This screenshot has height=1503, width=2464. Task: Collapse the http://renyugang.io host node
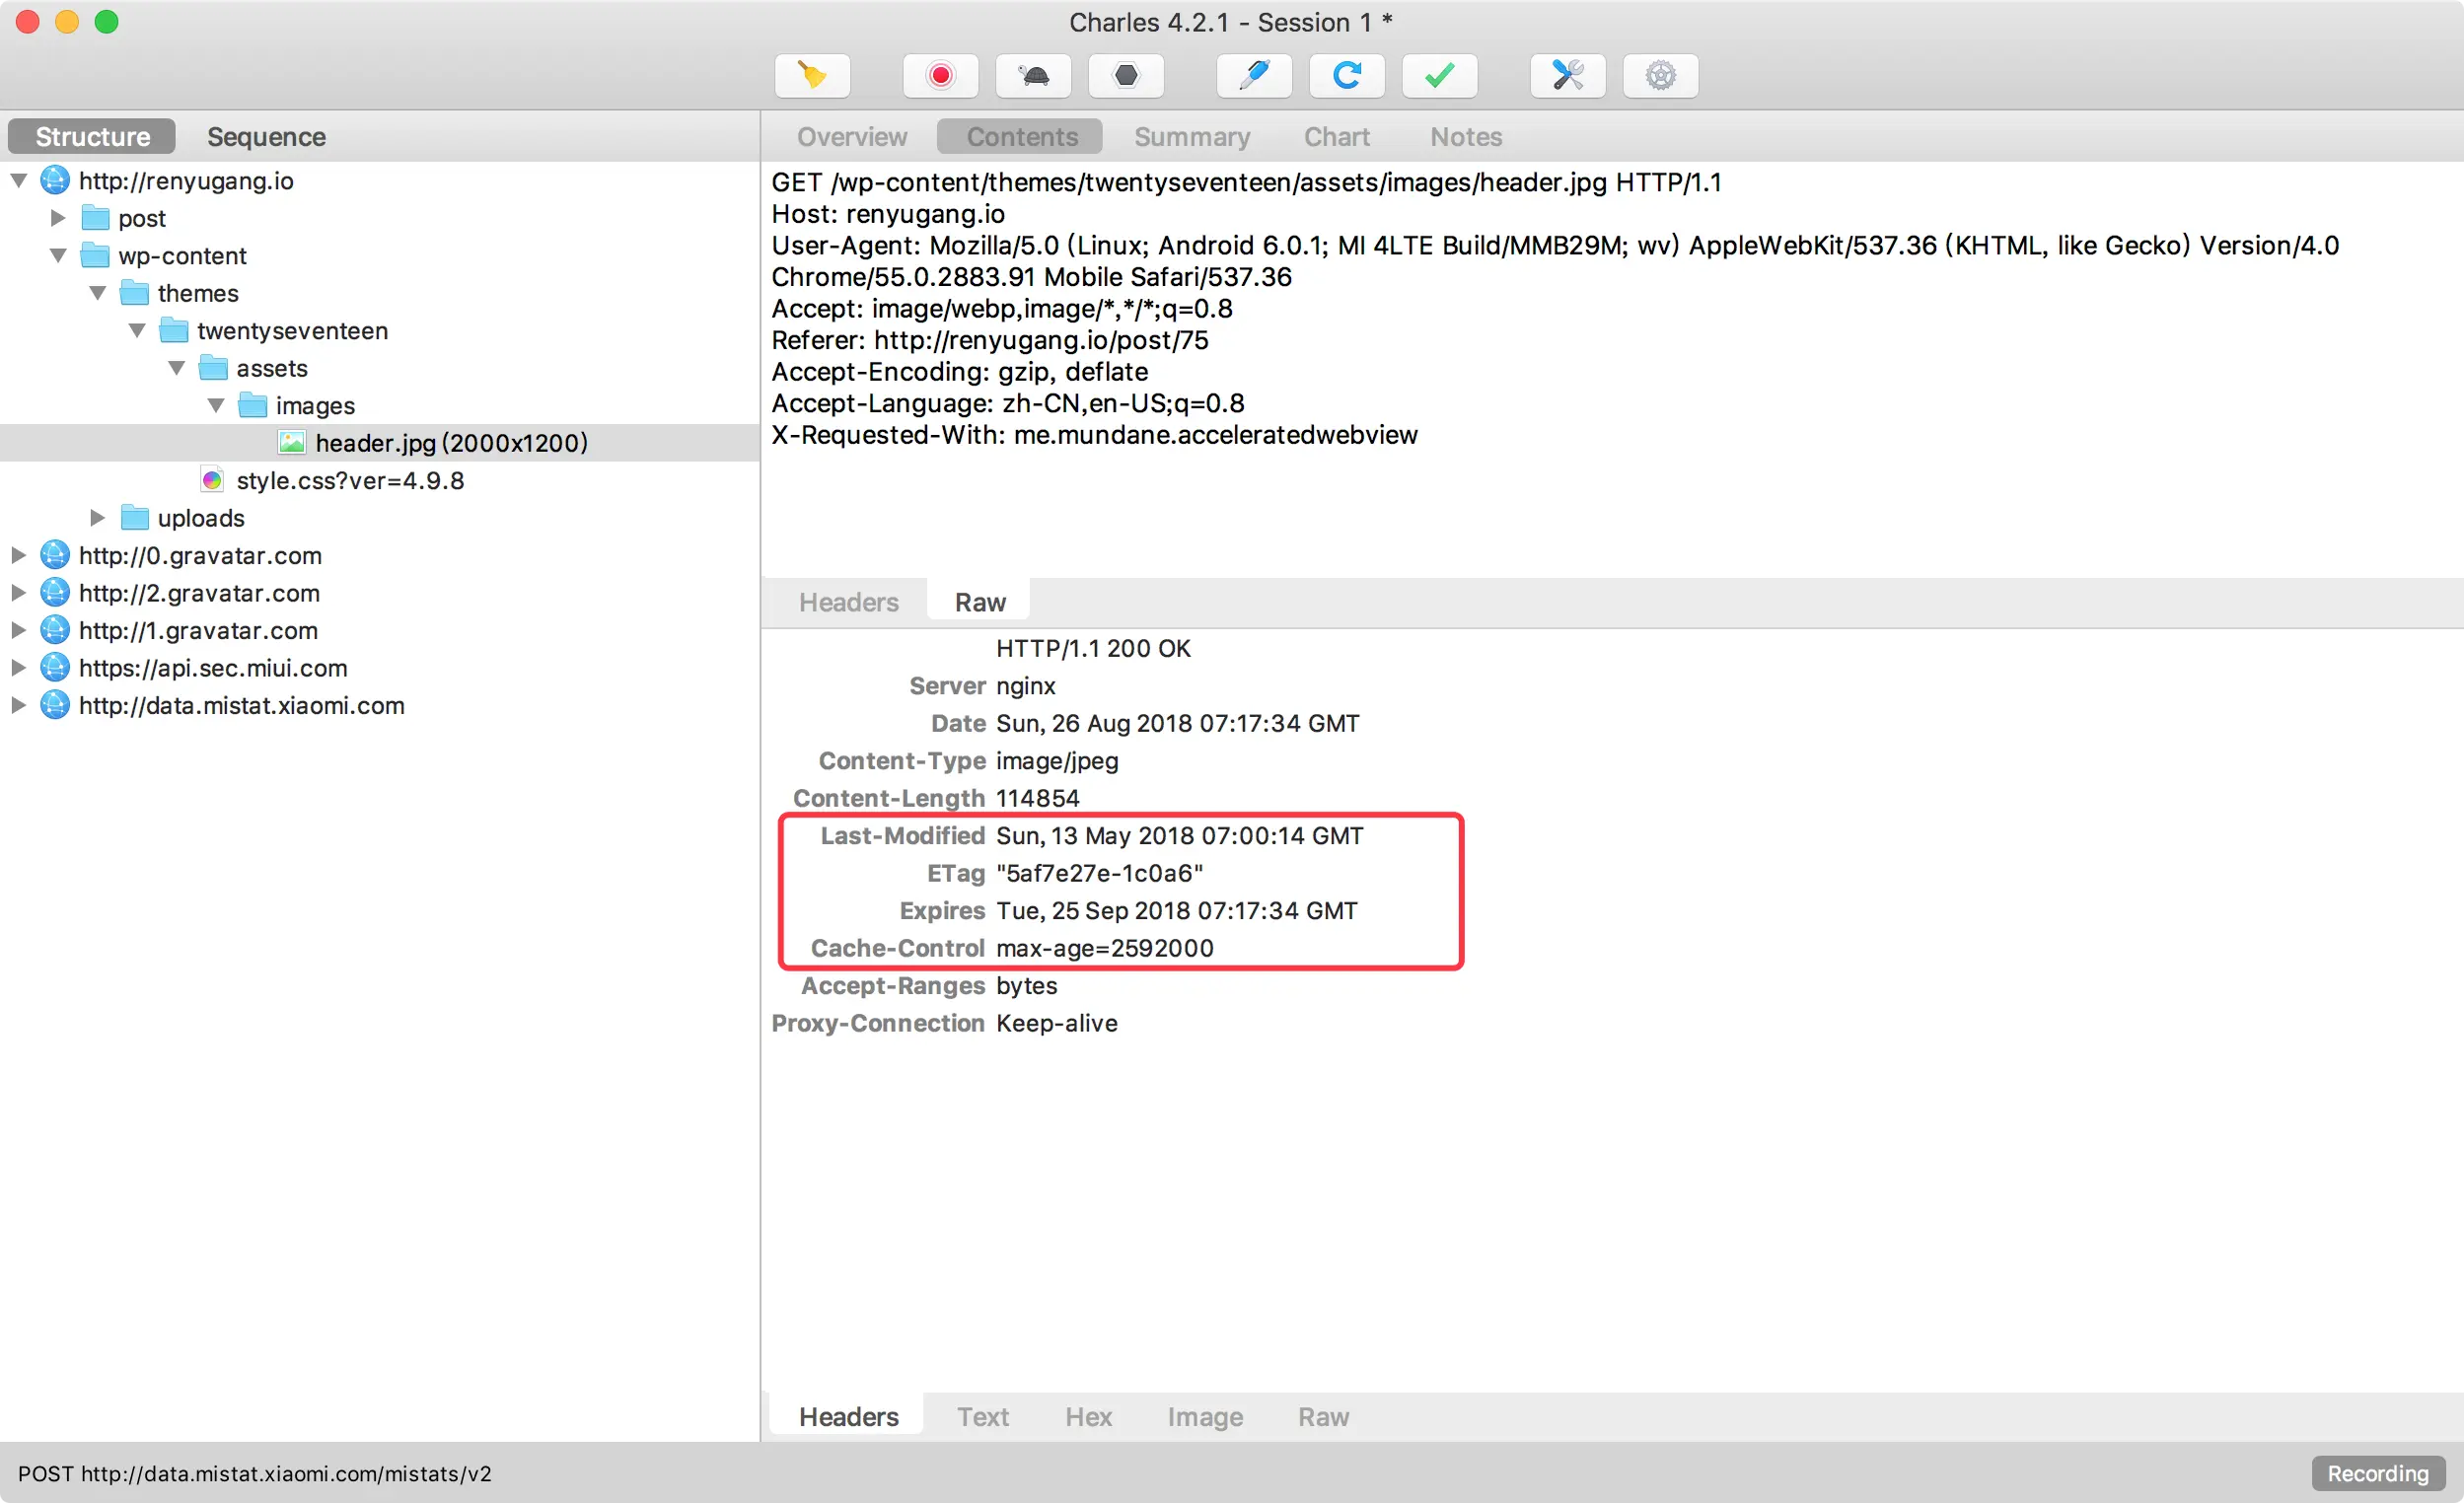(x=19, y=181)
